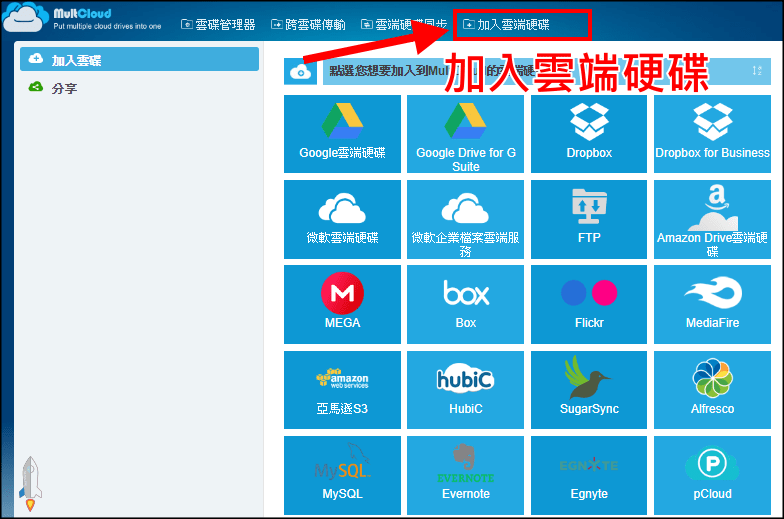
Task: Choose the Flickr tile
Action: click(x=588, y=304)
